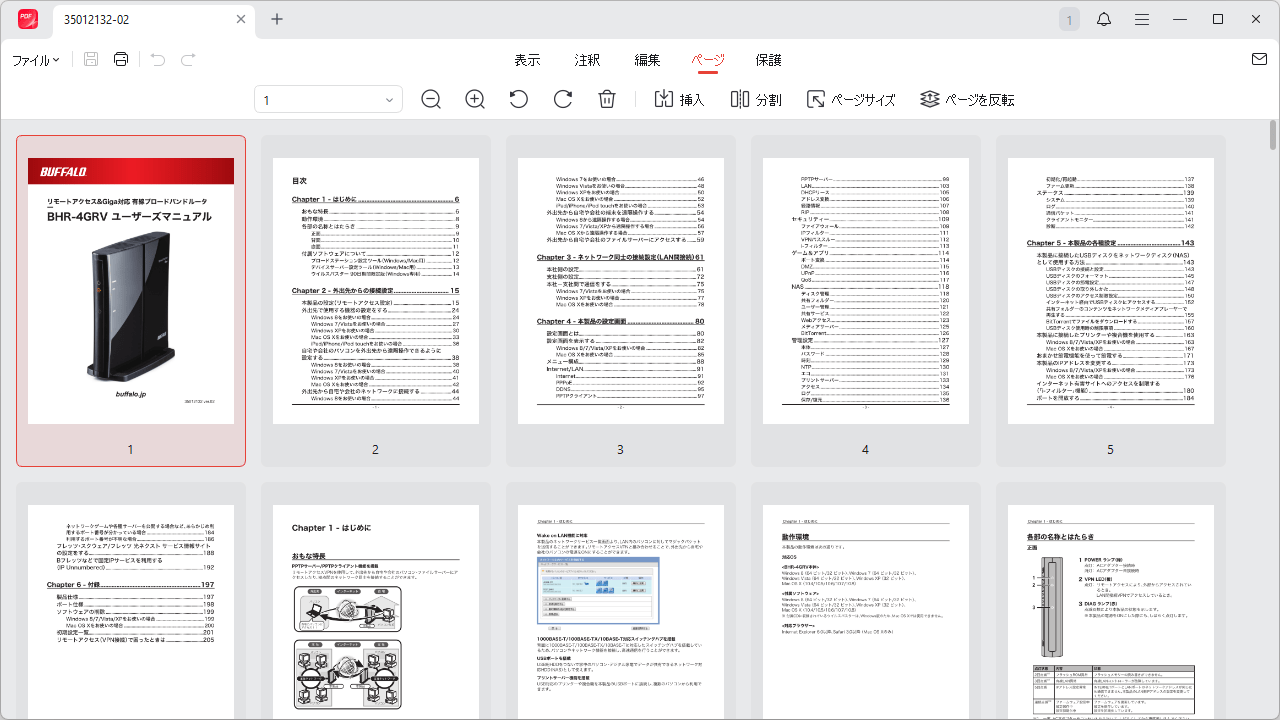
Task: Open the hamburger menu in title bar
Action: 1142,20
